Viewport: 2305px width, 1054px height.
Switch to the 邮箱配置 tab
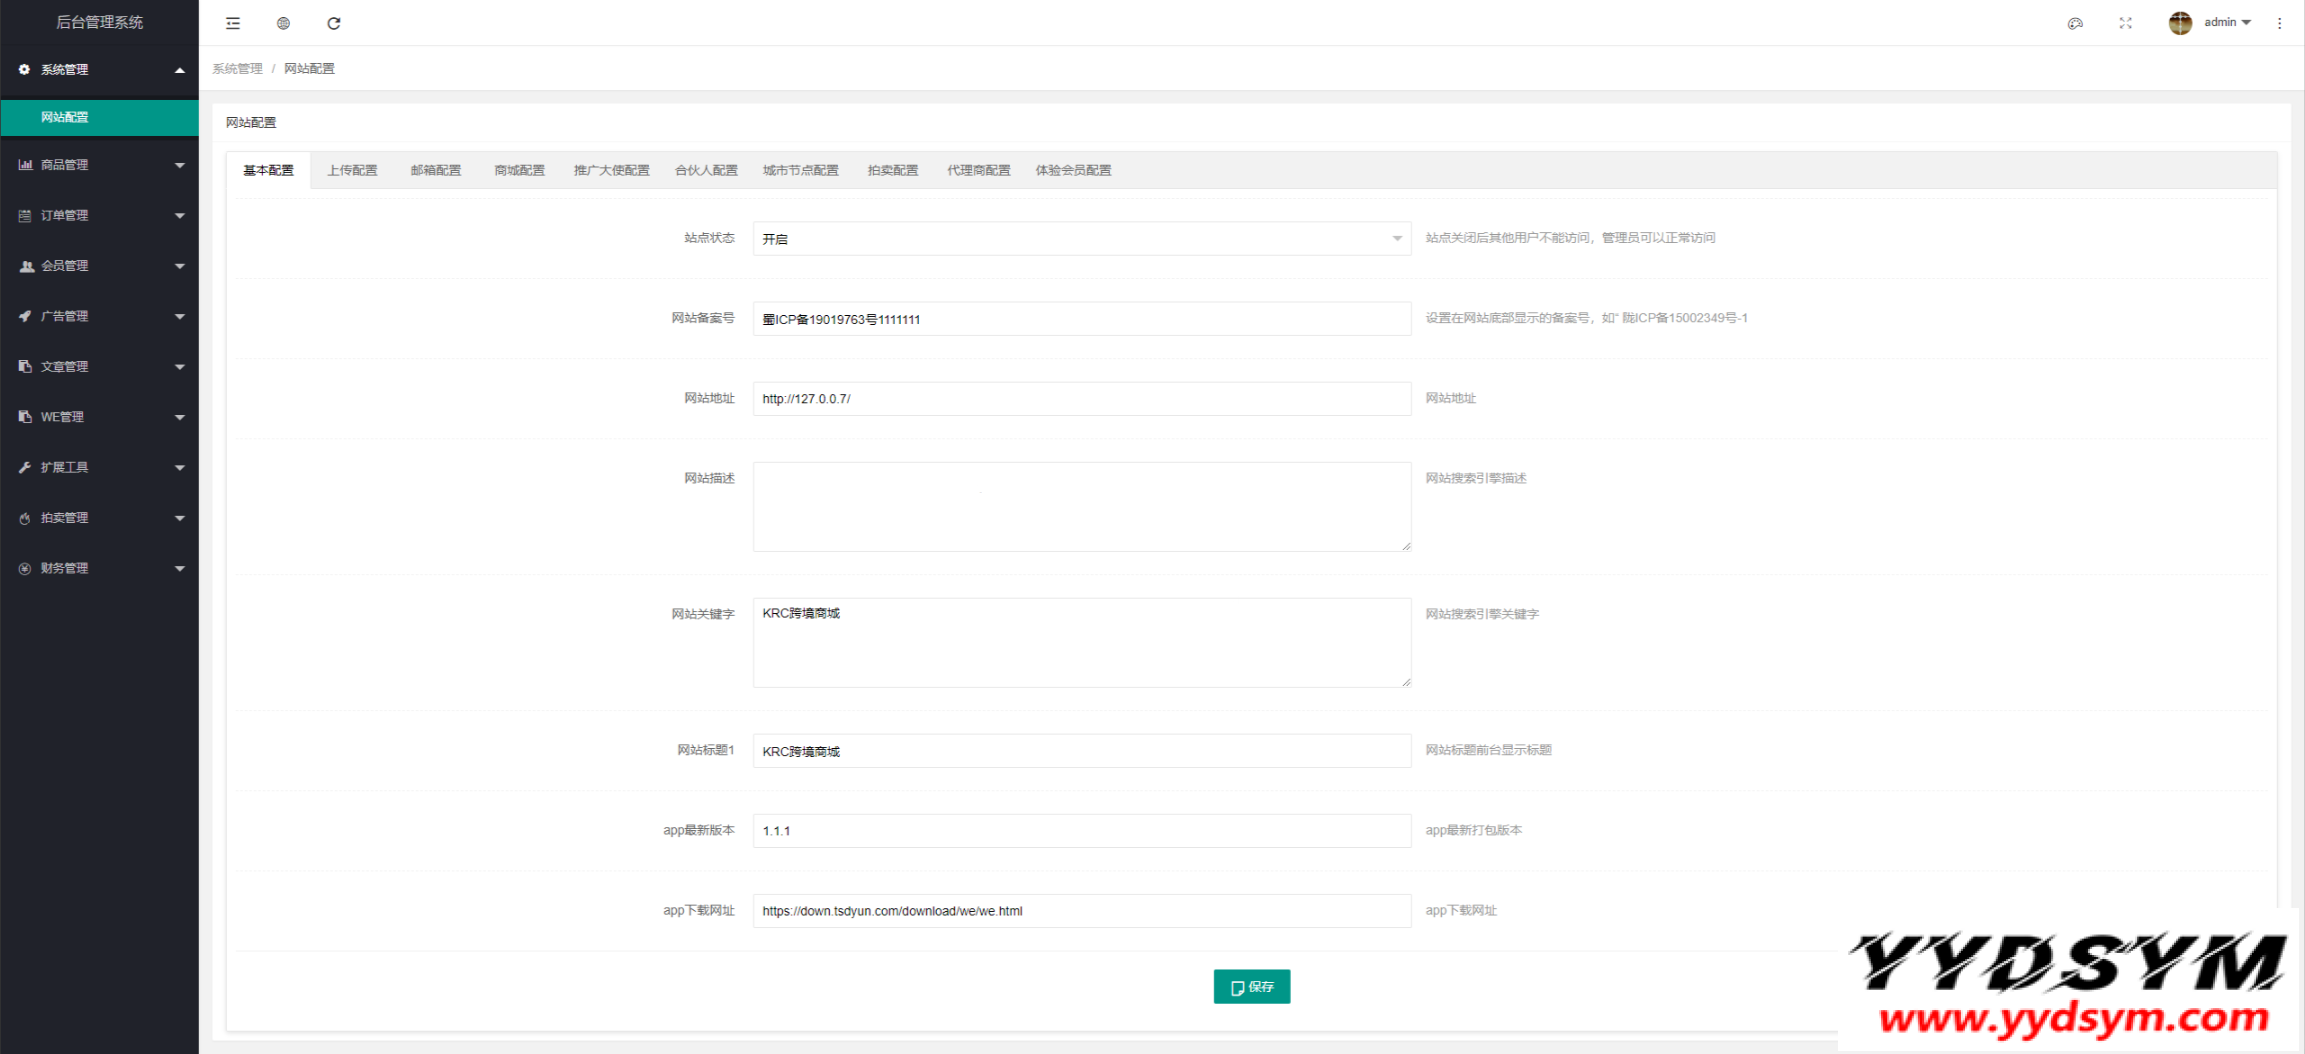(x=436, y=170)
